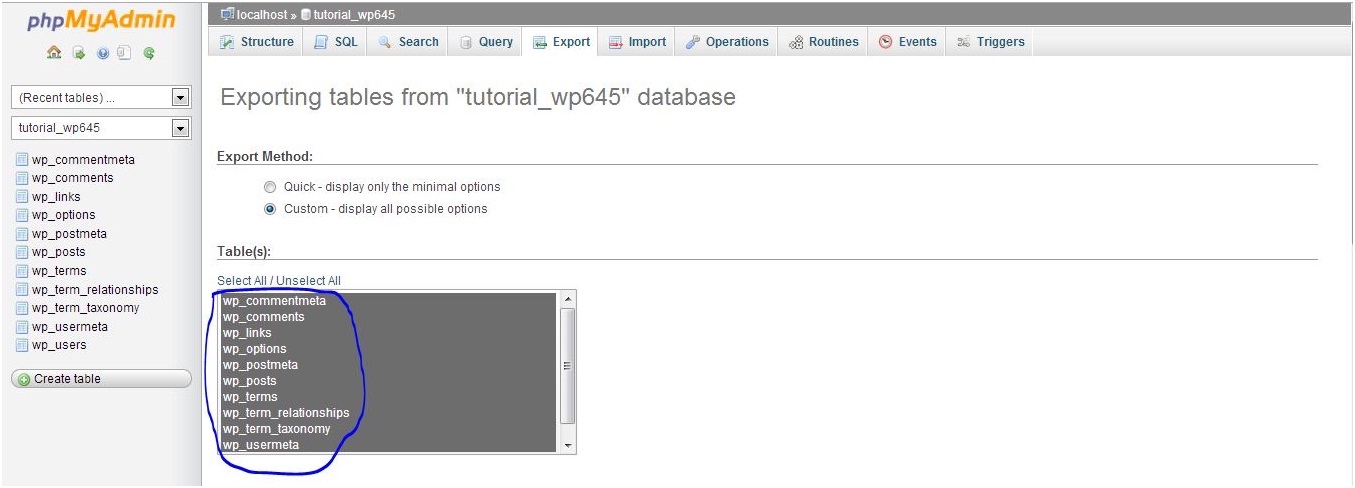Select wp_options in the export table list

click(254, 349)
